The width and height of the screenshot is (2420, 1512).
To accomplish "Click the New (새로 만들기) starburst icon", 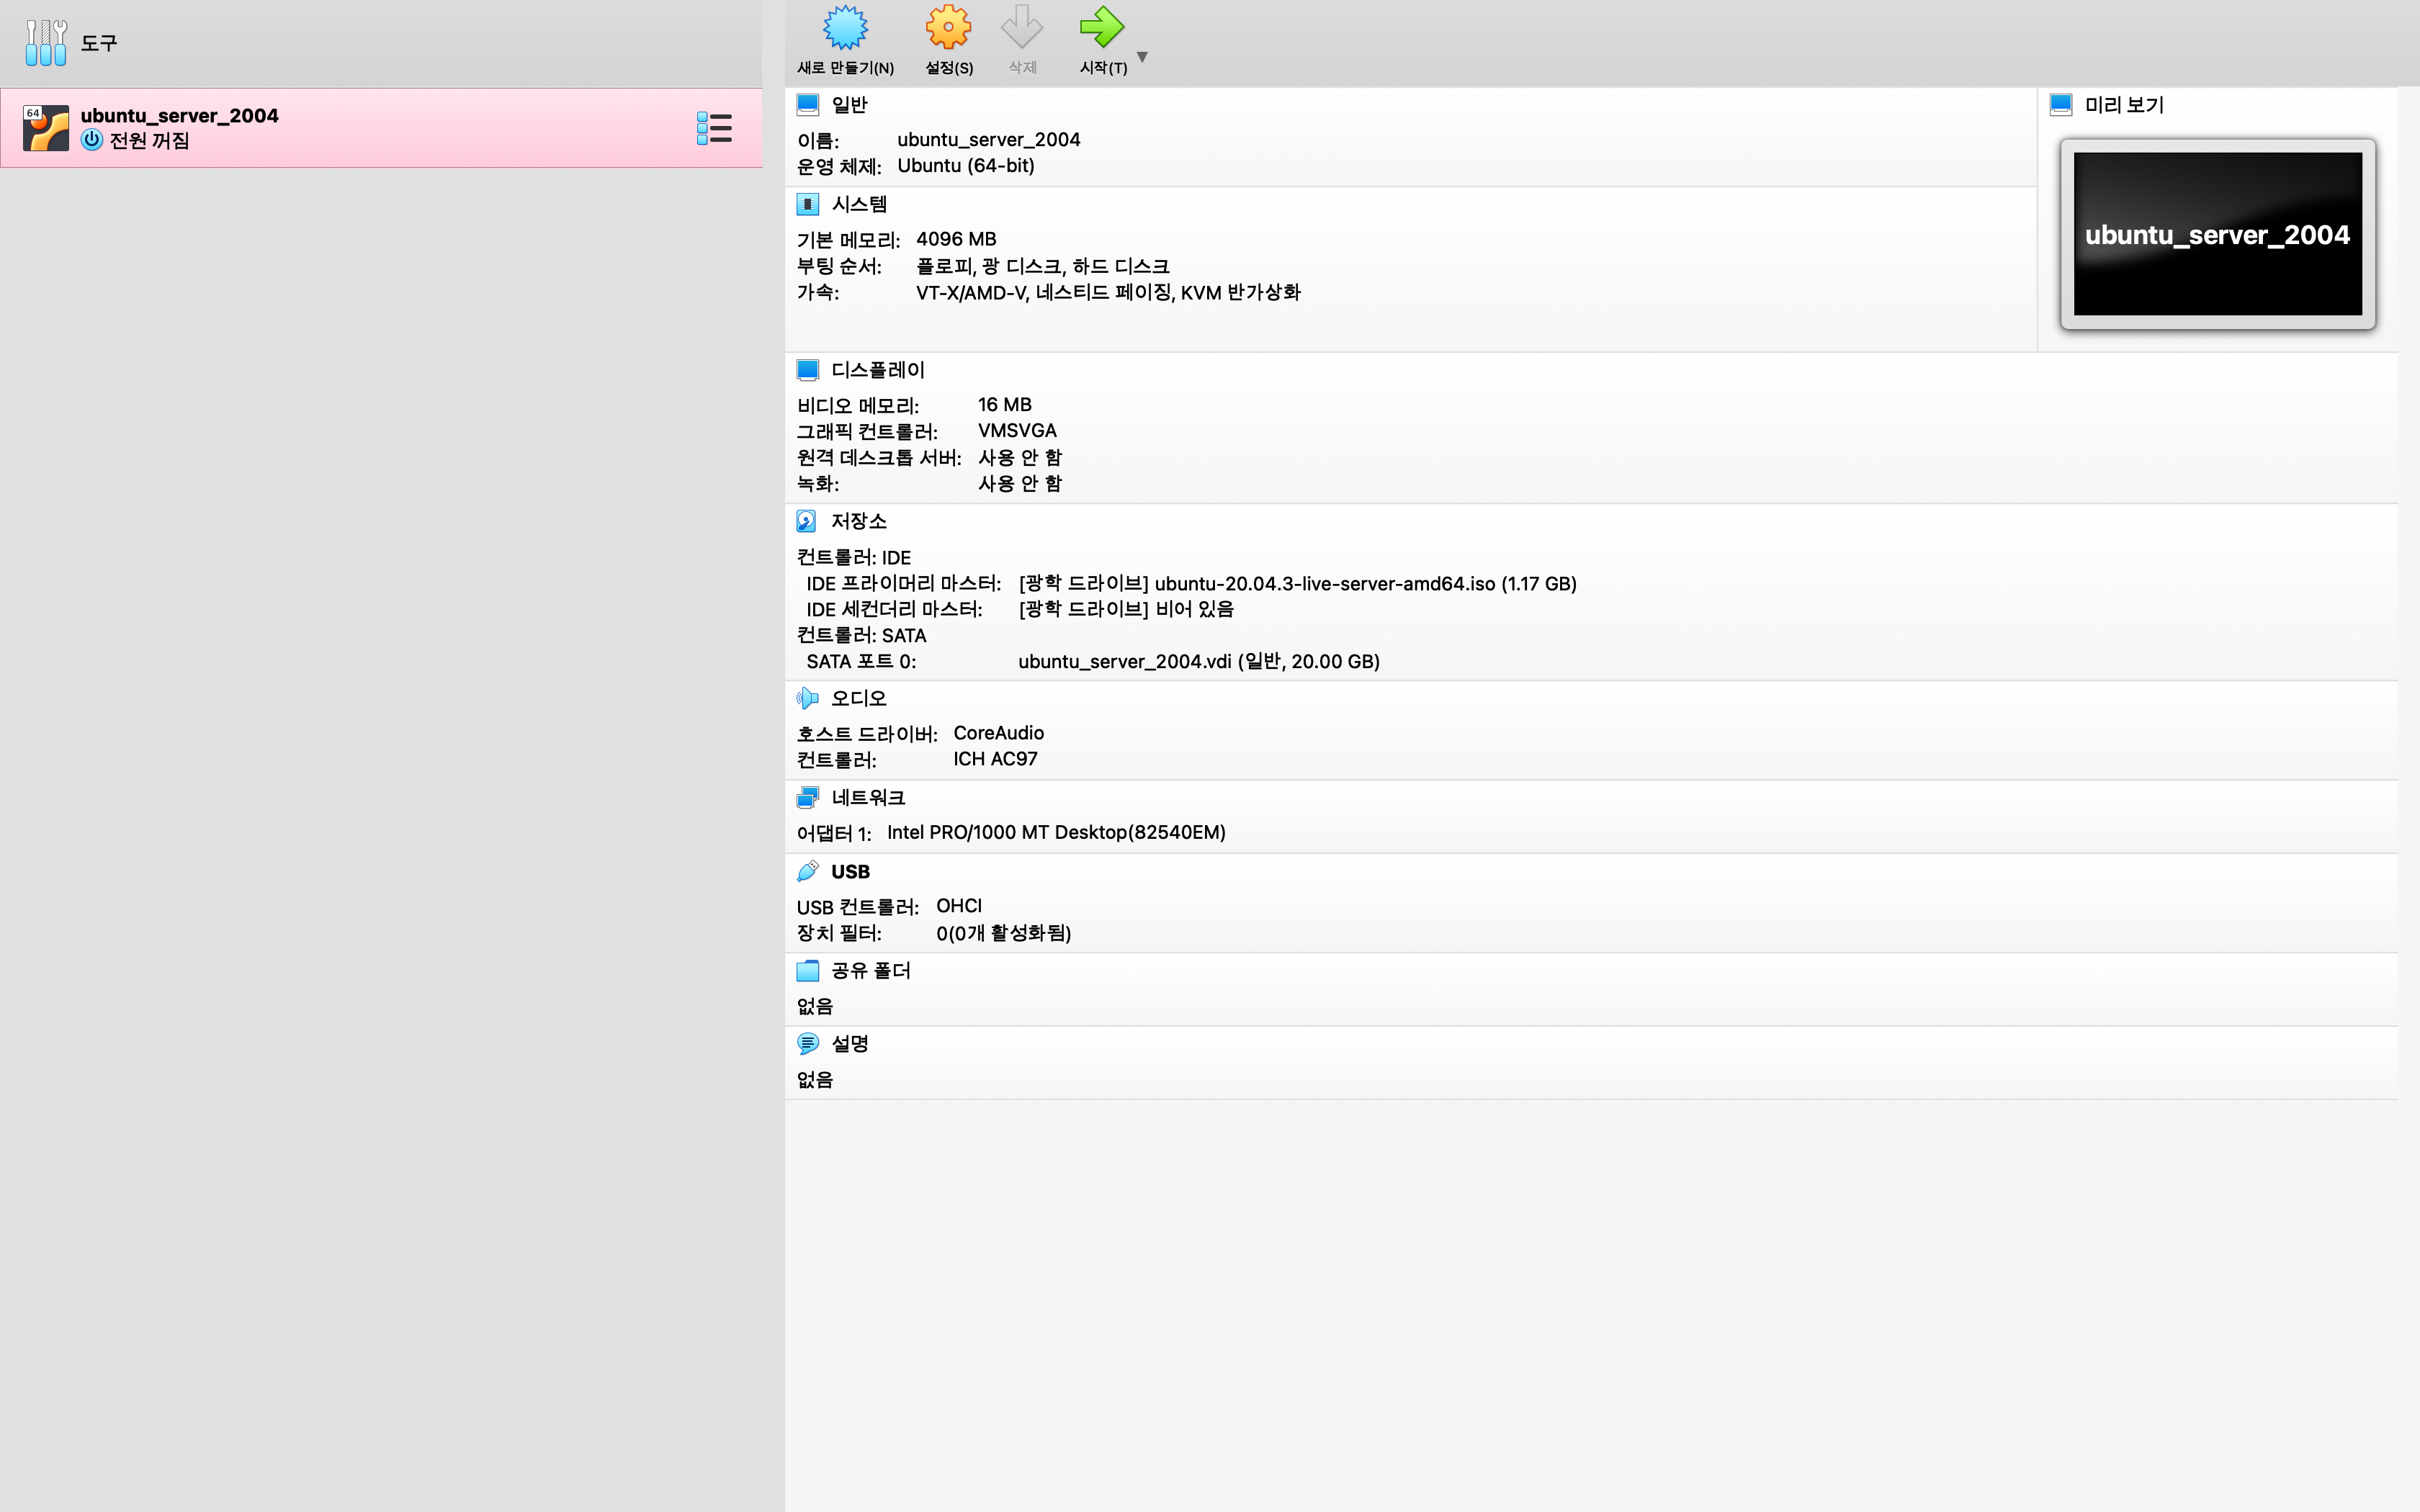I will pyautogui.click(x=845, y=28).
